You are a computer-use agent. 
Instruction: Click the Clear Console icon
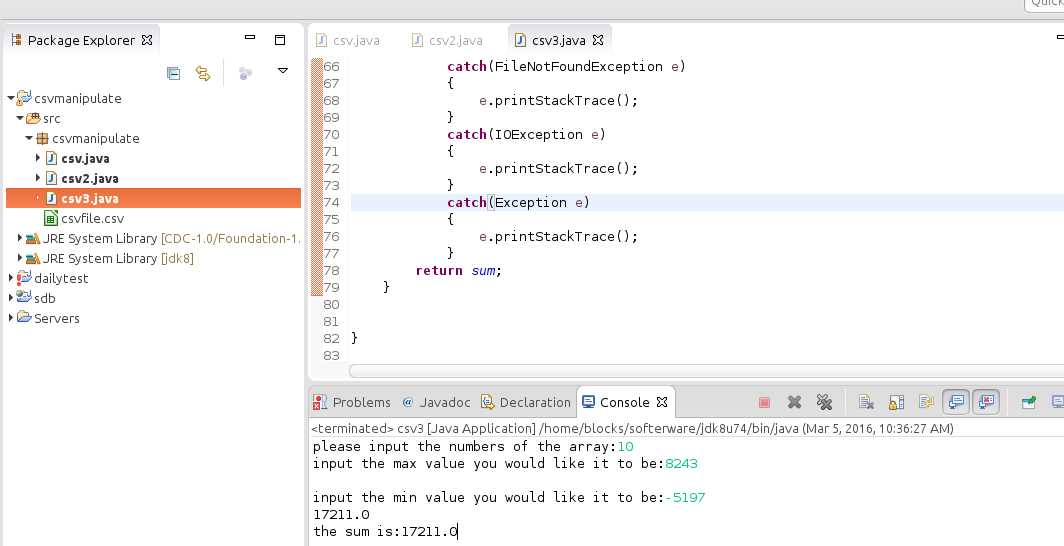pos(866,402)
